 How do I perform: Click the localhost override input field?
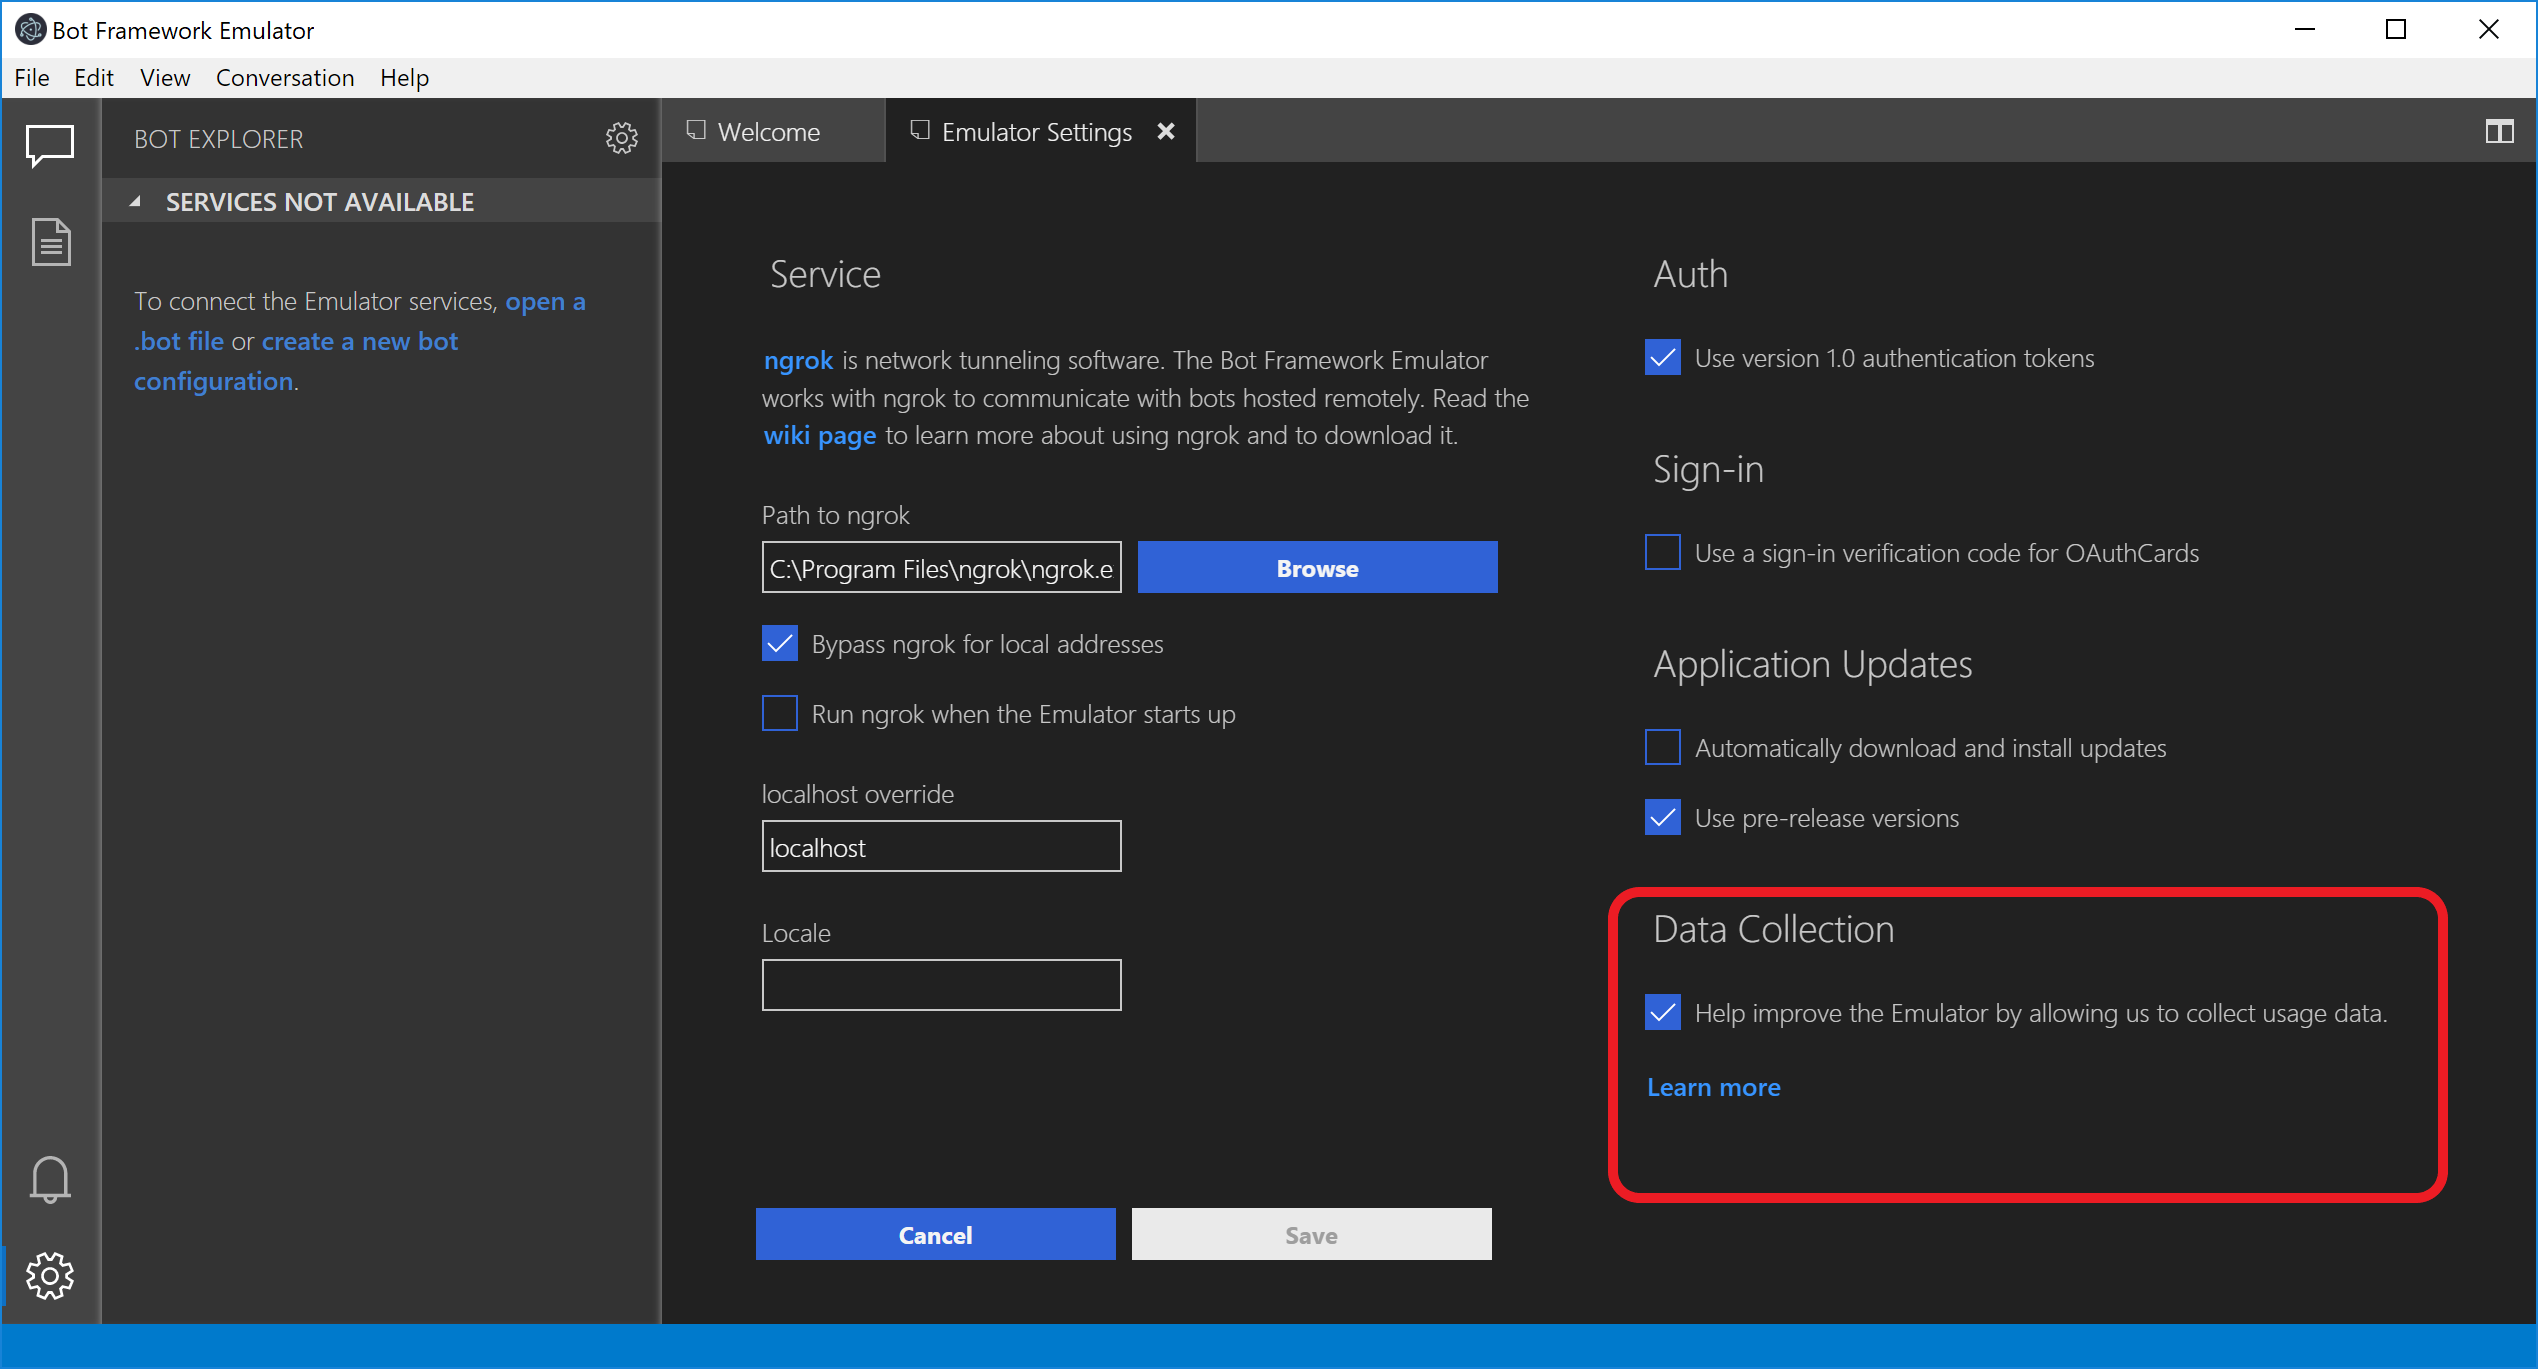pyautogui.click(x=944, y=846)
